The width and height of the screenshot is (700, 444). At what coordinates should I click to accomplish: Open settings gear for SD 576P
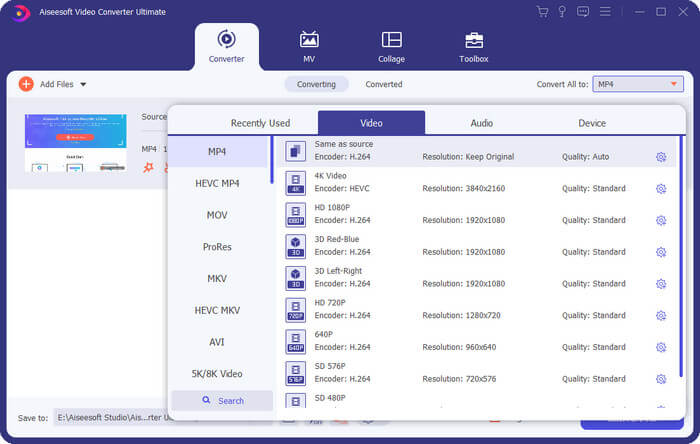point(661,379)
